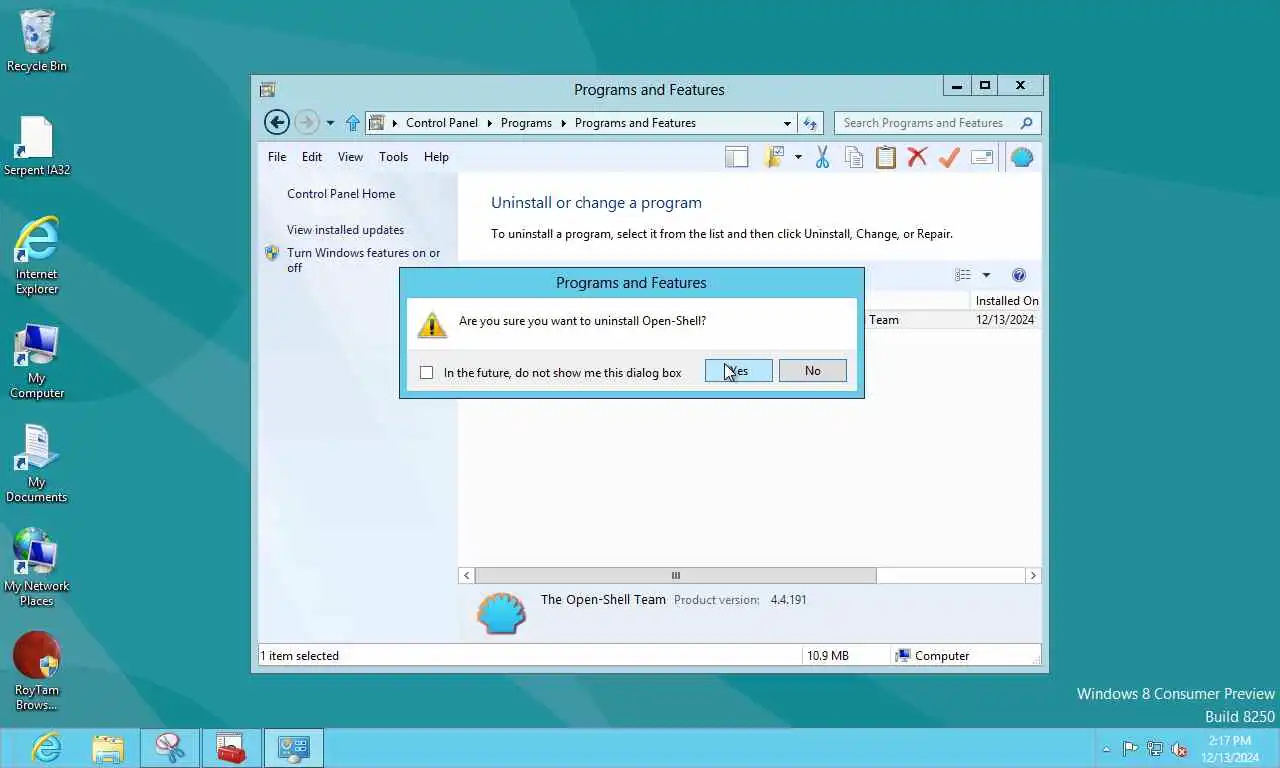This screenshot has width=1280, height=768.
Task: Show hidden tray icons arrow
Action: (x=1106, y=749)
